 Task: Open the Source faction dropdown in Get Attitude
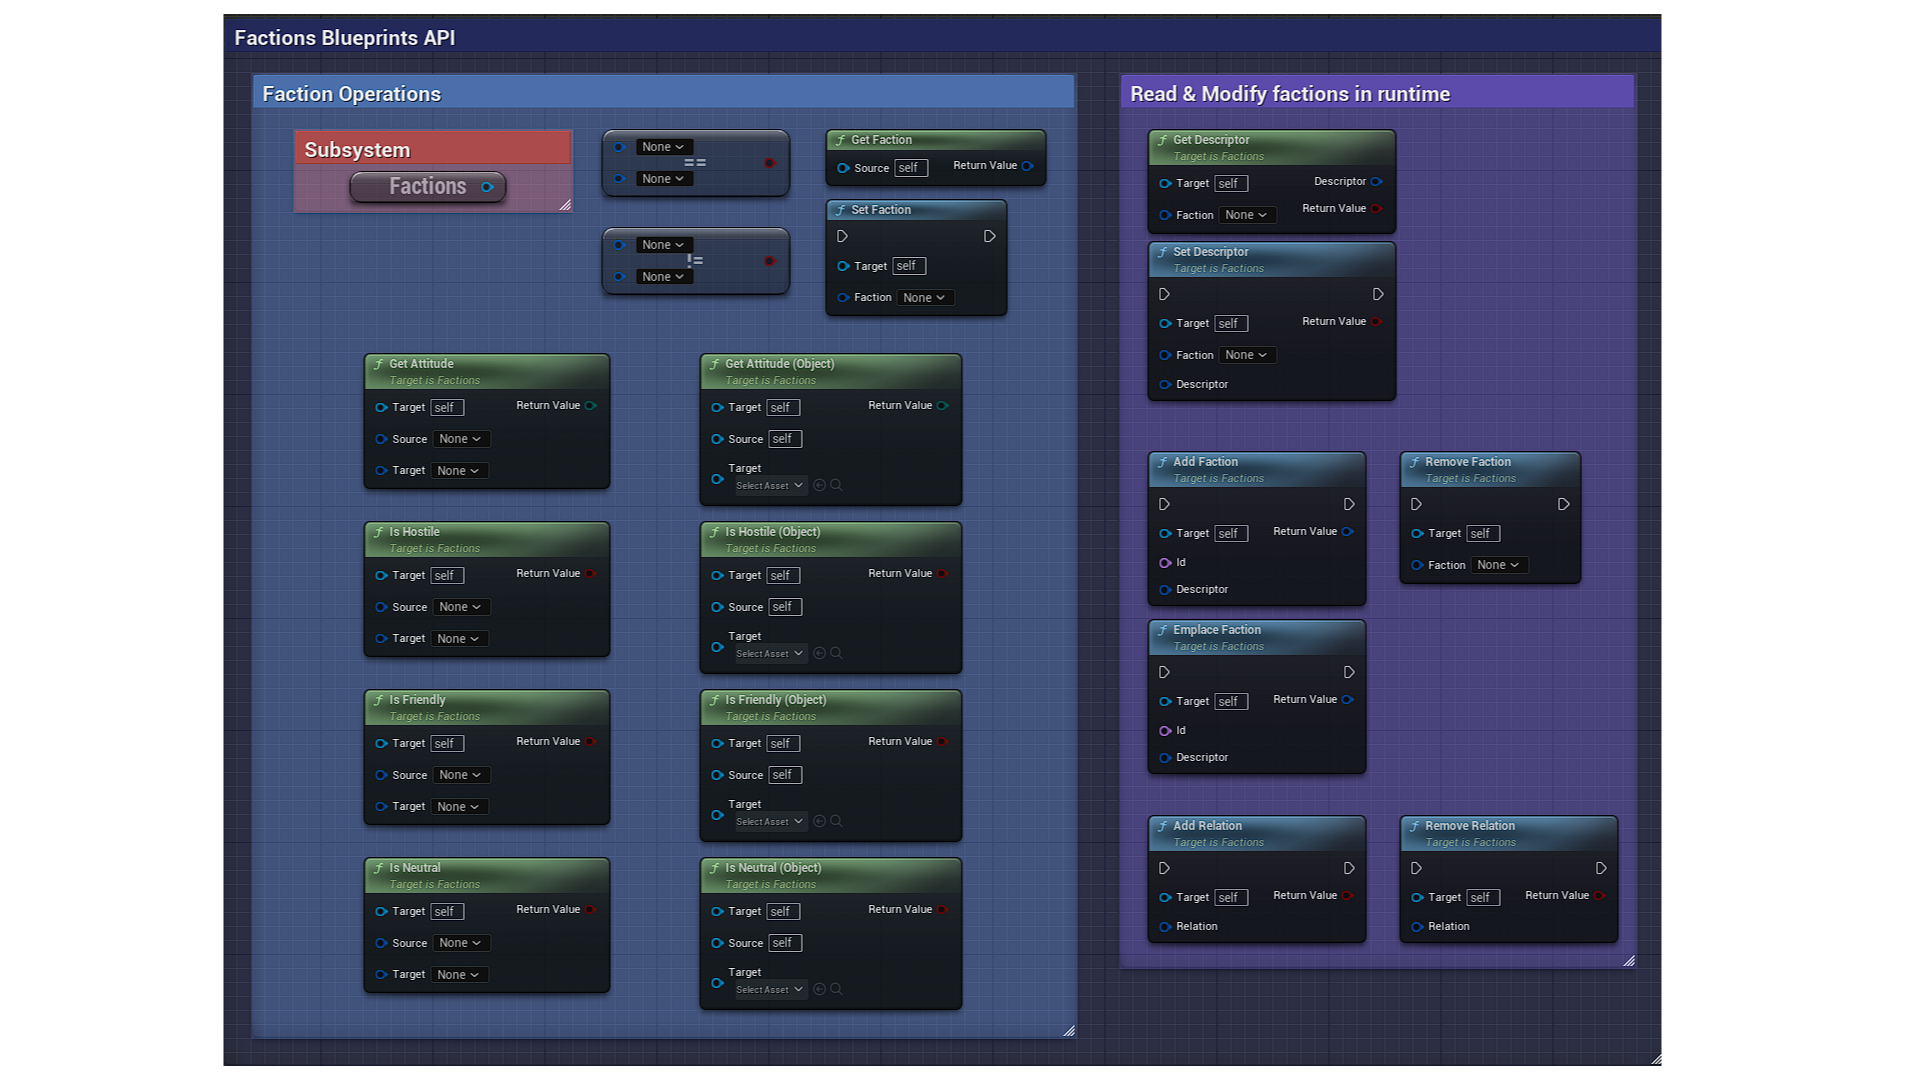click(458, 438)
